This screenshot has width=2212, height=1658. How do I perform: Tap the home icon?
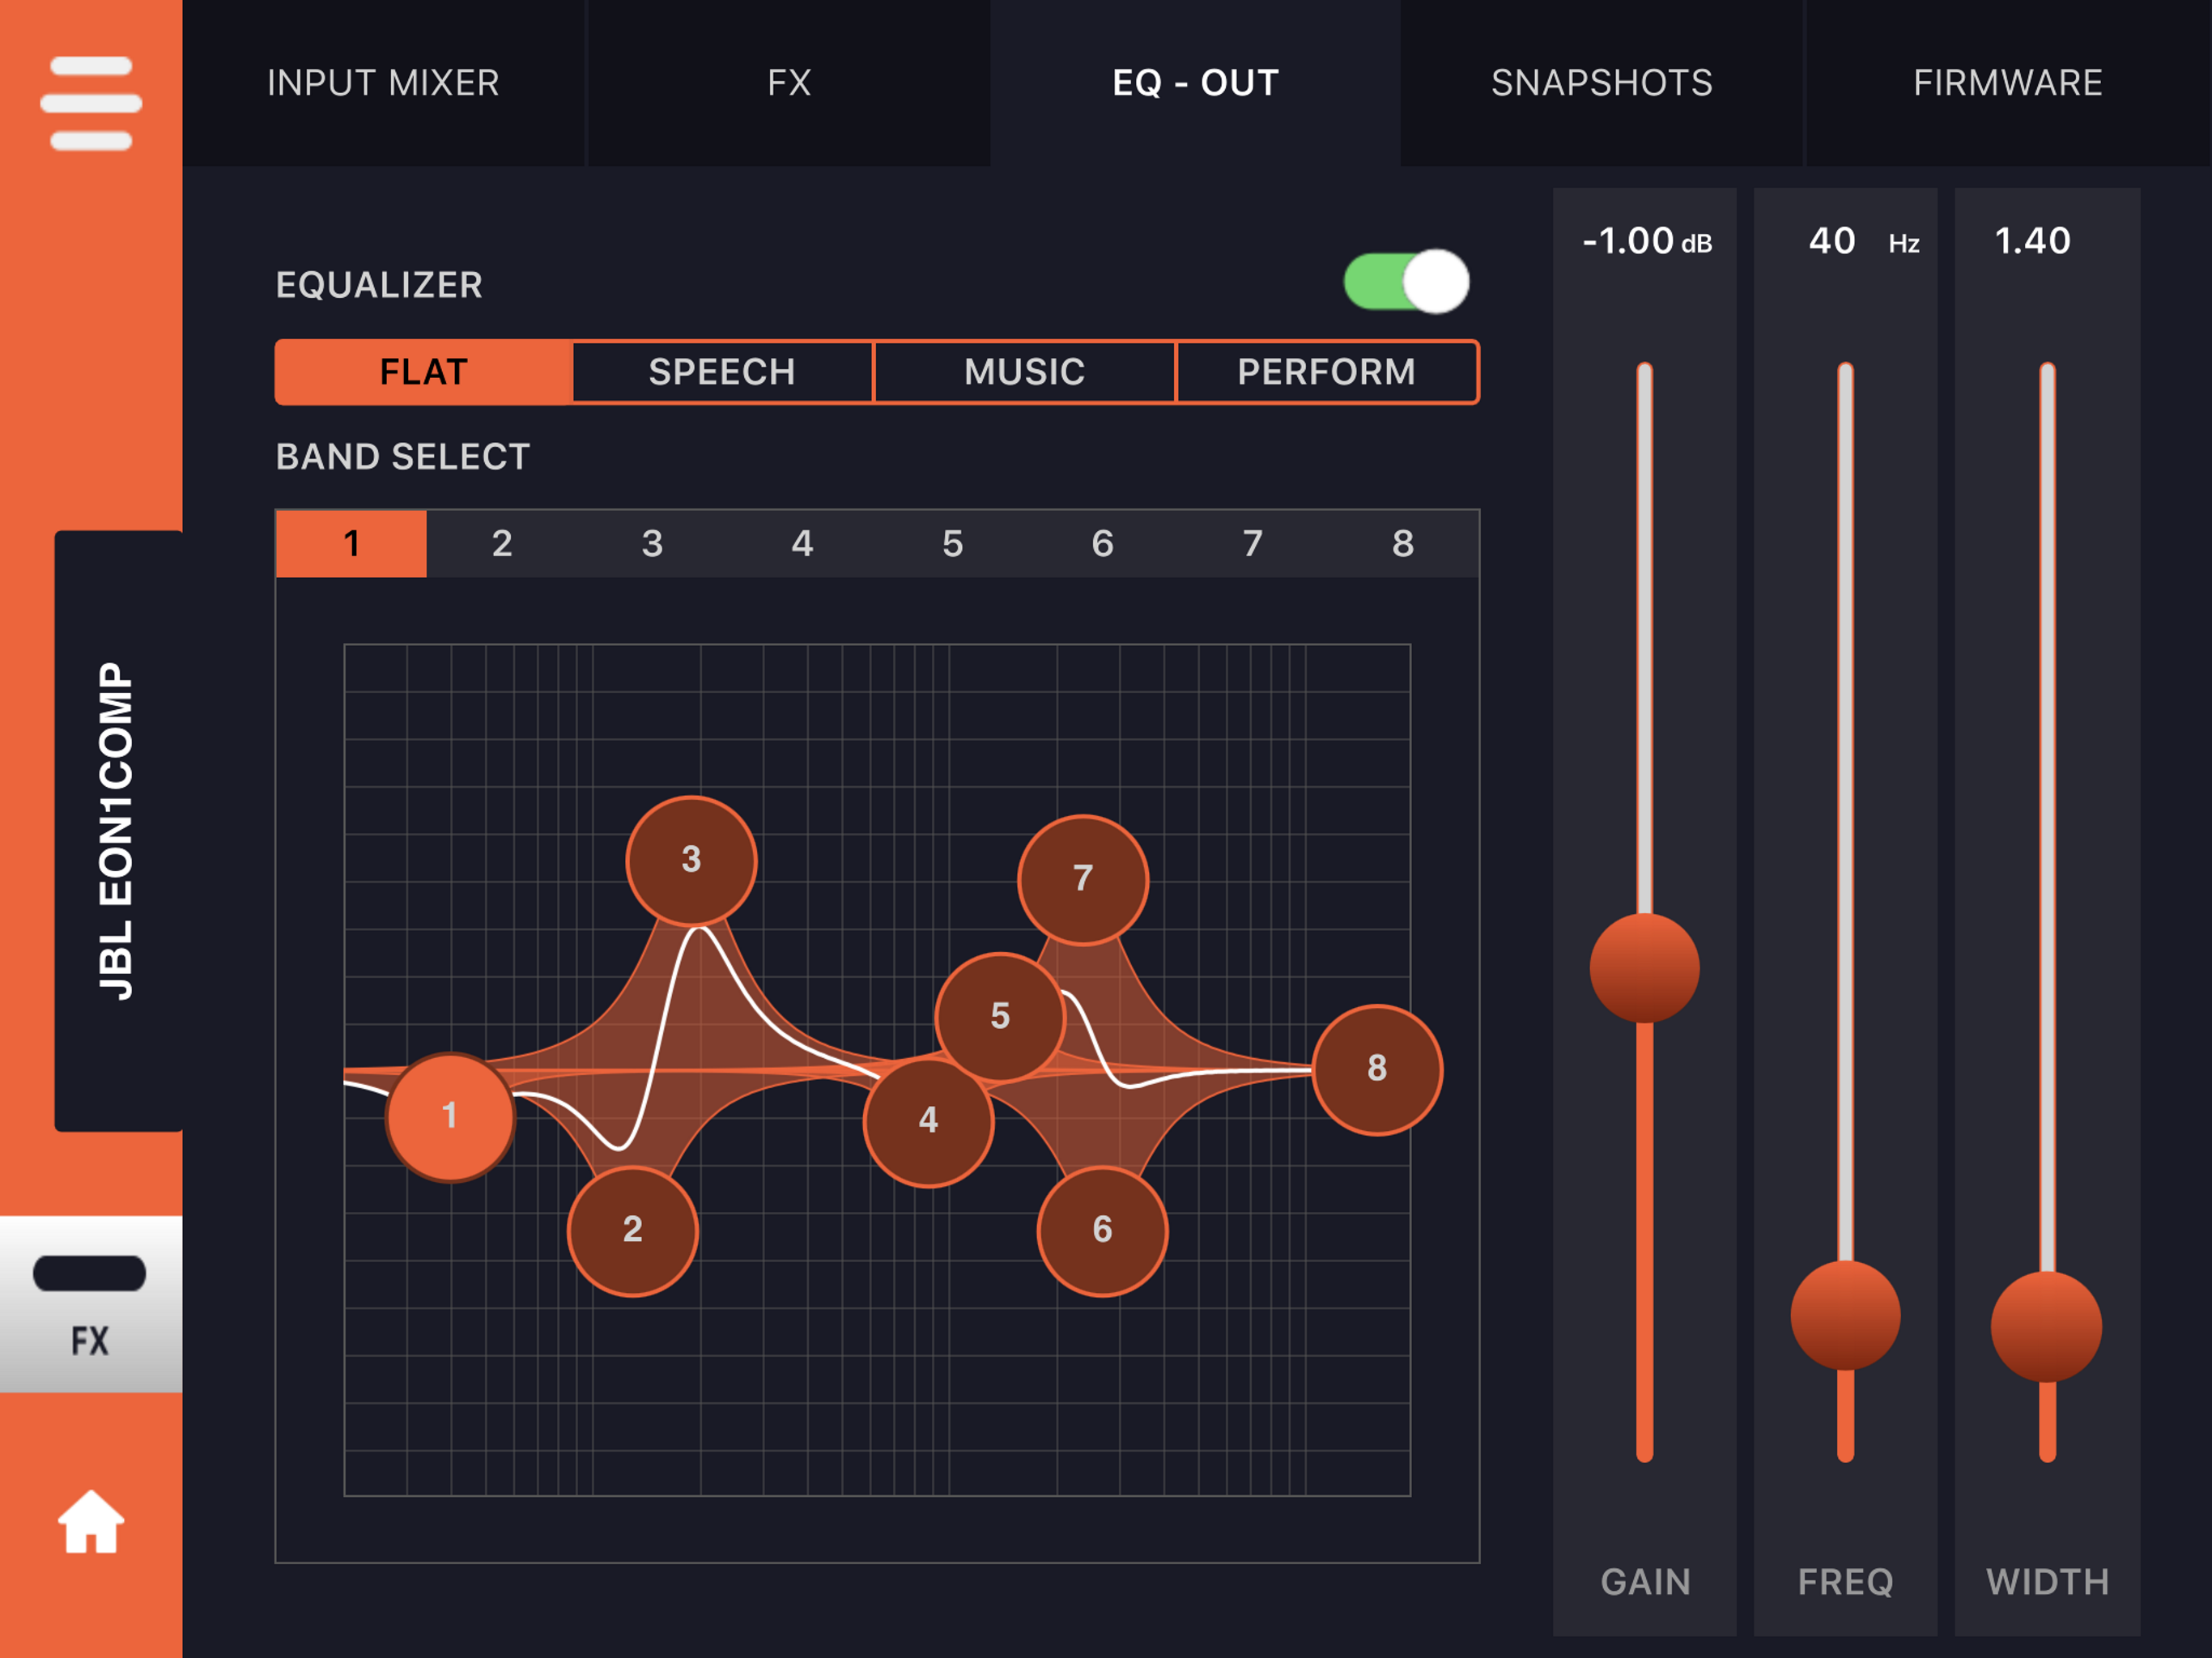[x=91, y=1522]
